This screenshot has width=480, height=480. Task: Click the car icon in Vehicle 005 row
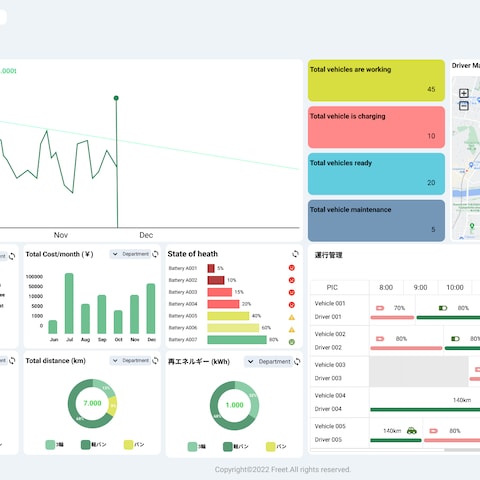[x=412, y=431]
